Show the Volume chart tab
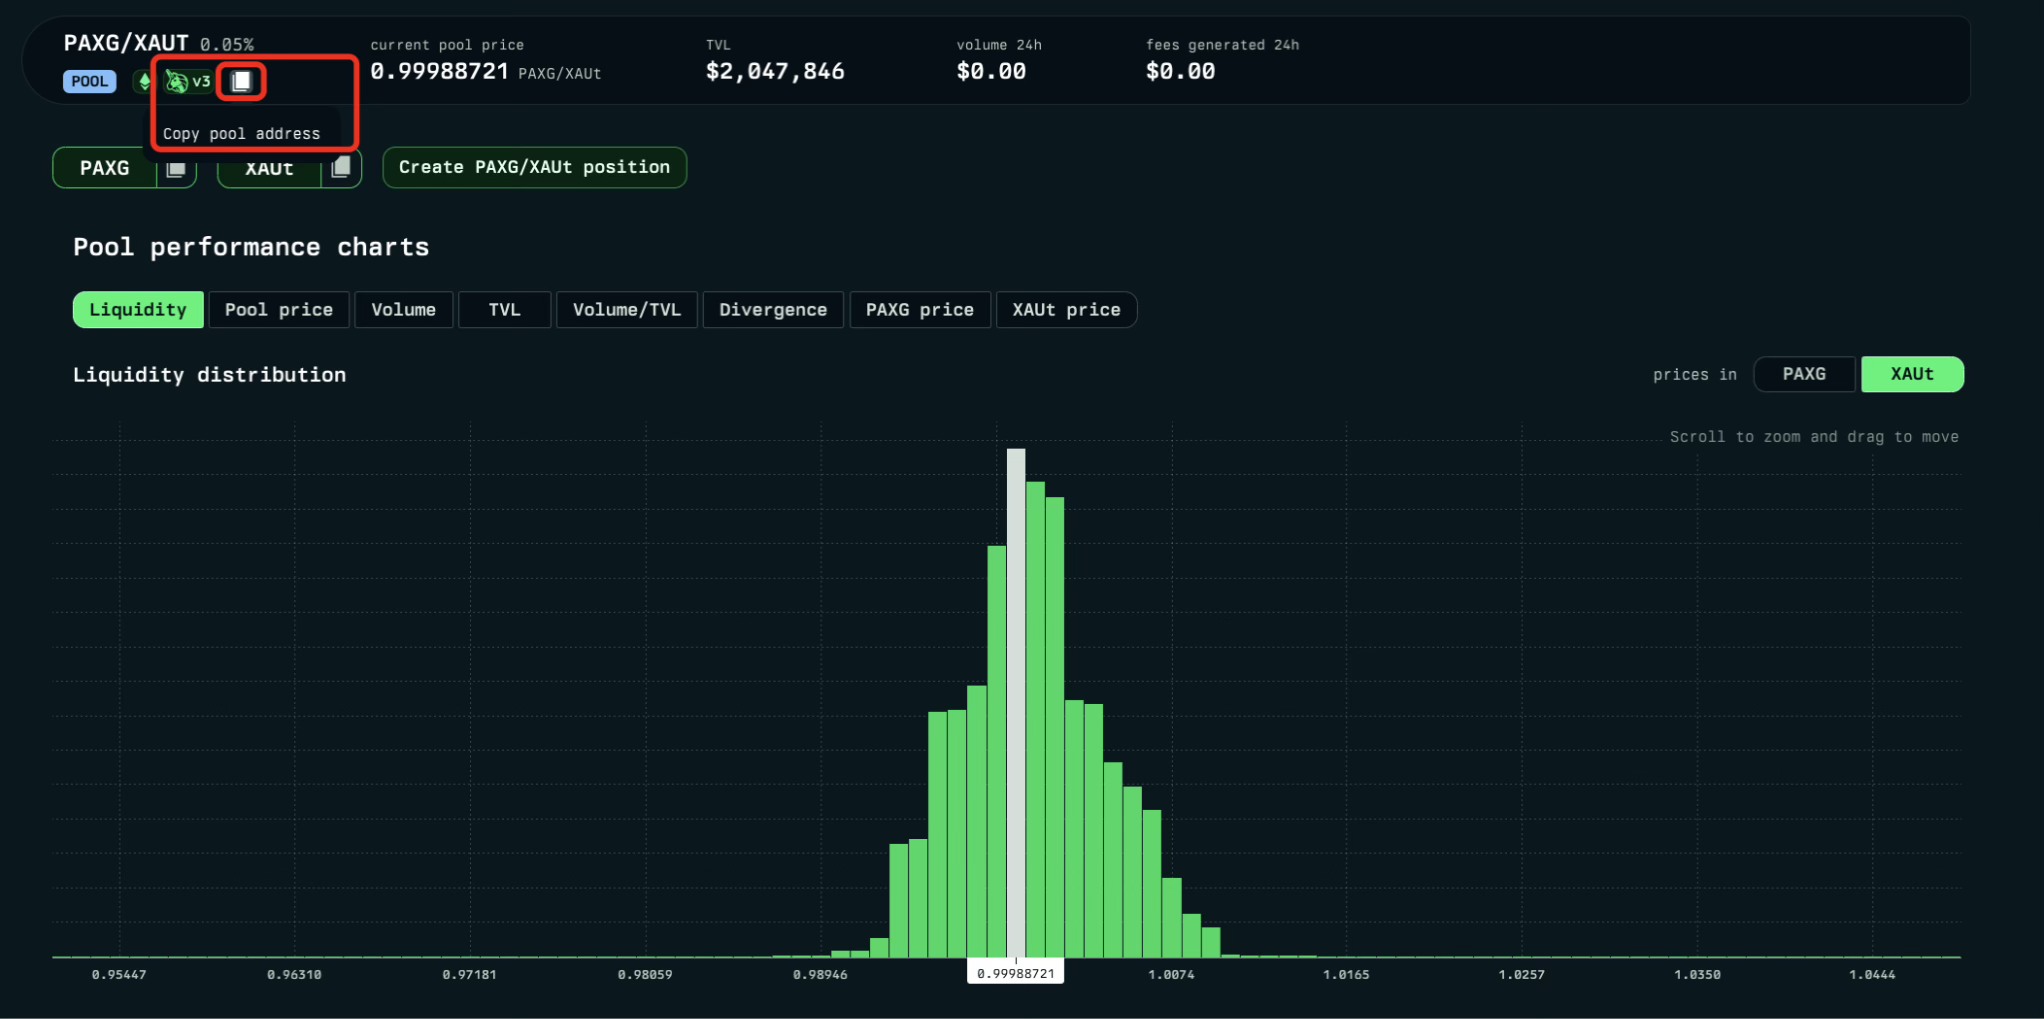The image size is (2044, 1019). pos(403,310)
